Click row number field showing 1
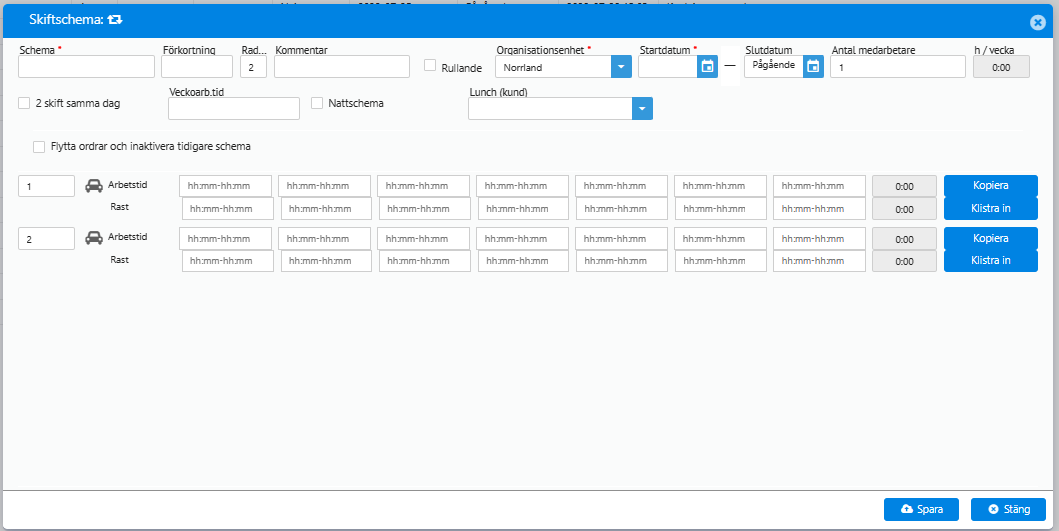This screenshot has width=1059, height=531. 47,186
